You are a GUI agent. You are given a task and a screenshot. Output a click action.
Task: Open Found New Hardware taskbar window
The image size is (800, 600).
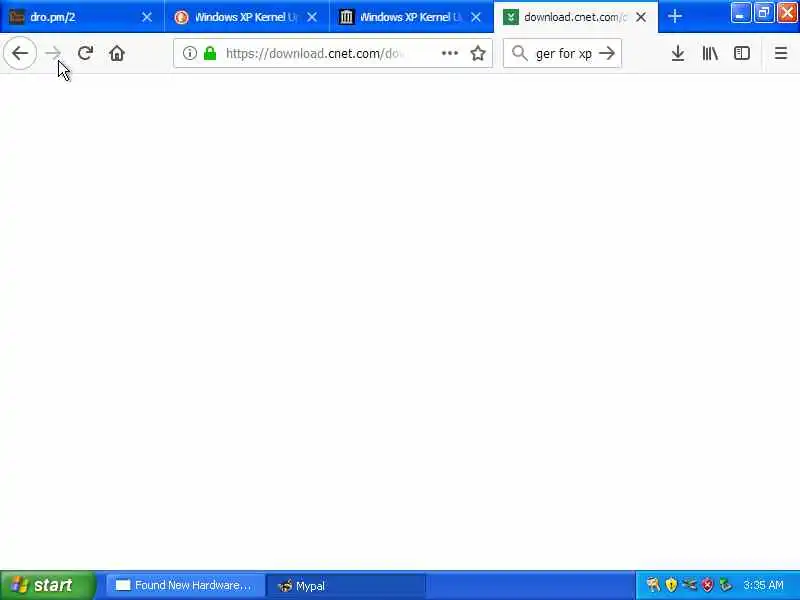point(186,585)
